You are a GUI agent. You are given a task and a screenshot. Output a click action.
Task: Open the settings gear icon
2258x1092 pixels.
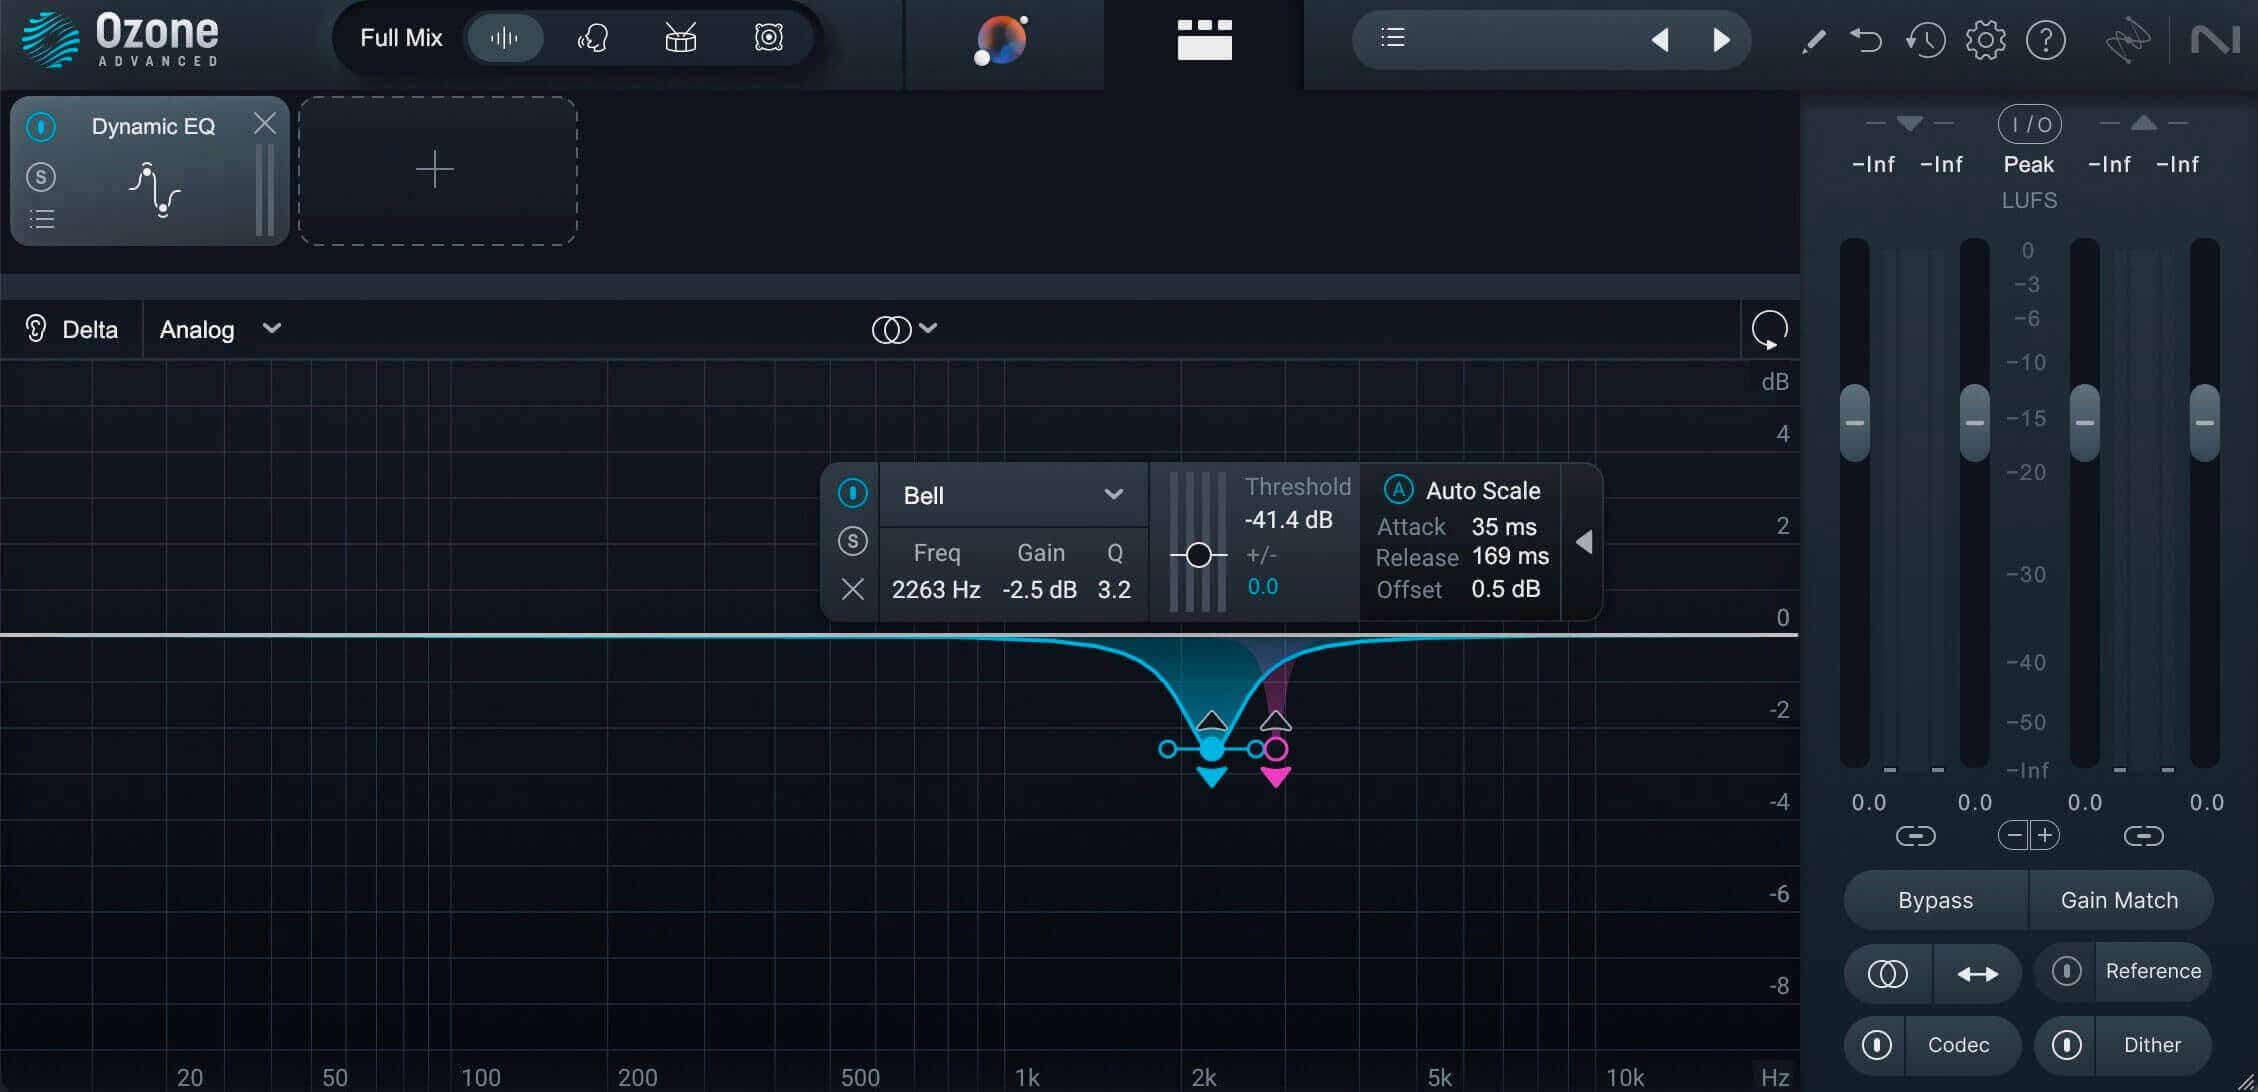(x=1986, y=40)
